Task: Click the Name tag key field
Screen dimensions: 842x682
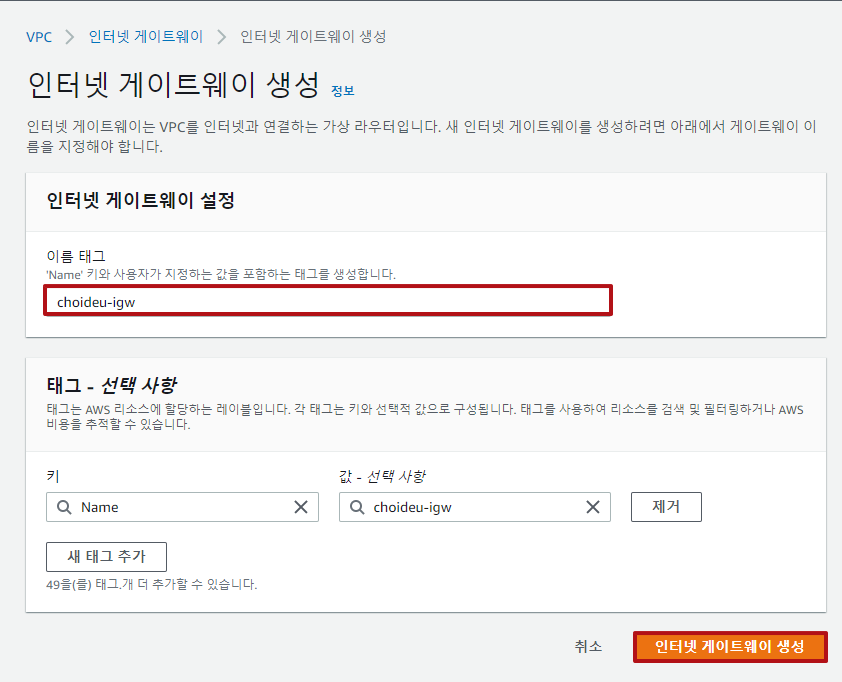Action: (x=182, y=507)
